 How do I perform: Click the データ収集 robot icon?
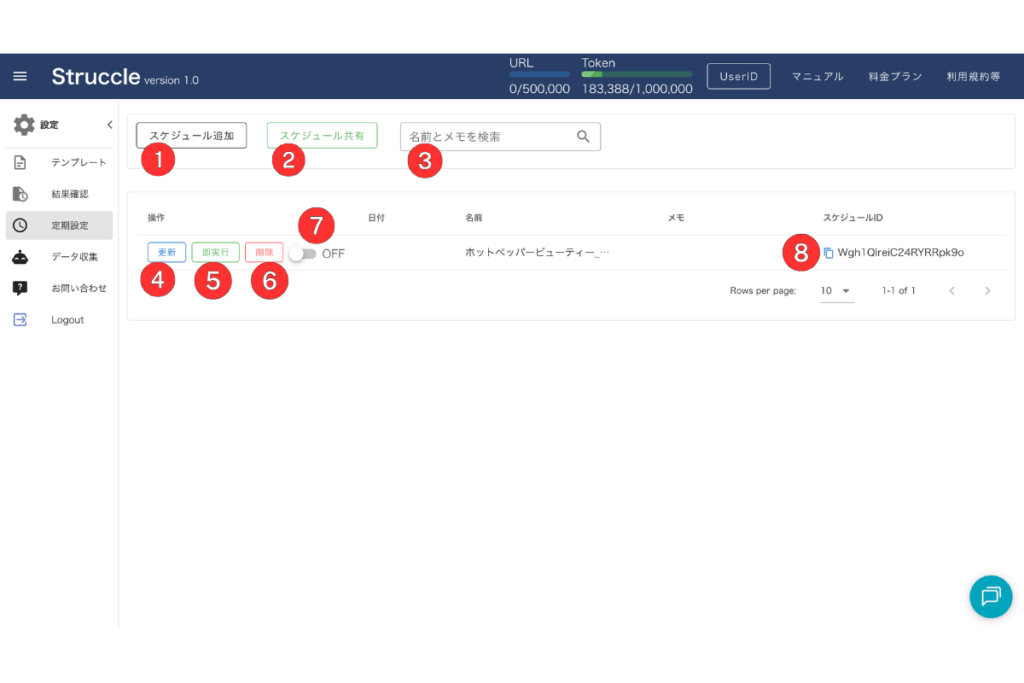20,257
